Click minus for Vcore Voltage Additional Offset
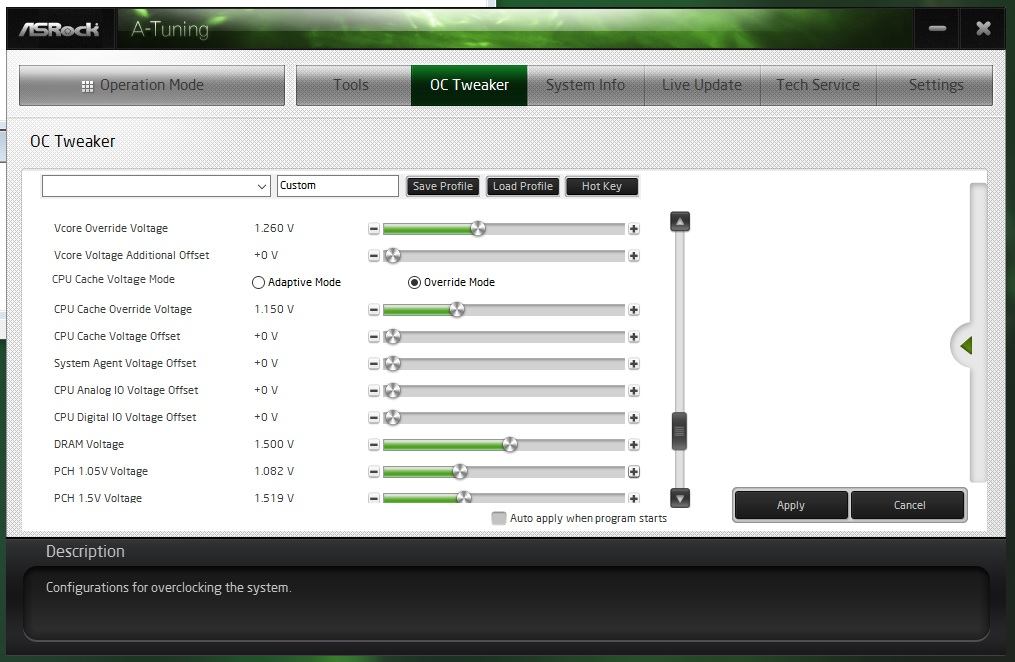Image resolution: width=1015 pixels, height=662 pixels. tap(374, 256)
